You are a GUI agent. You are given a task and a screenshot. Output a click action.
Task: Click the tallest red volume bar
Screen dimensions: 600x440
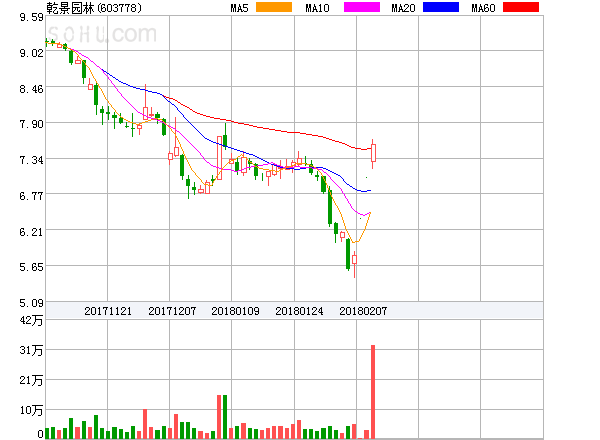pos(373,392)
